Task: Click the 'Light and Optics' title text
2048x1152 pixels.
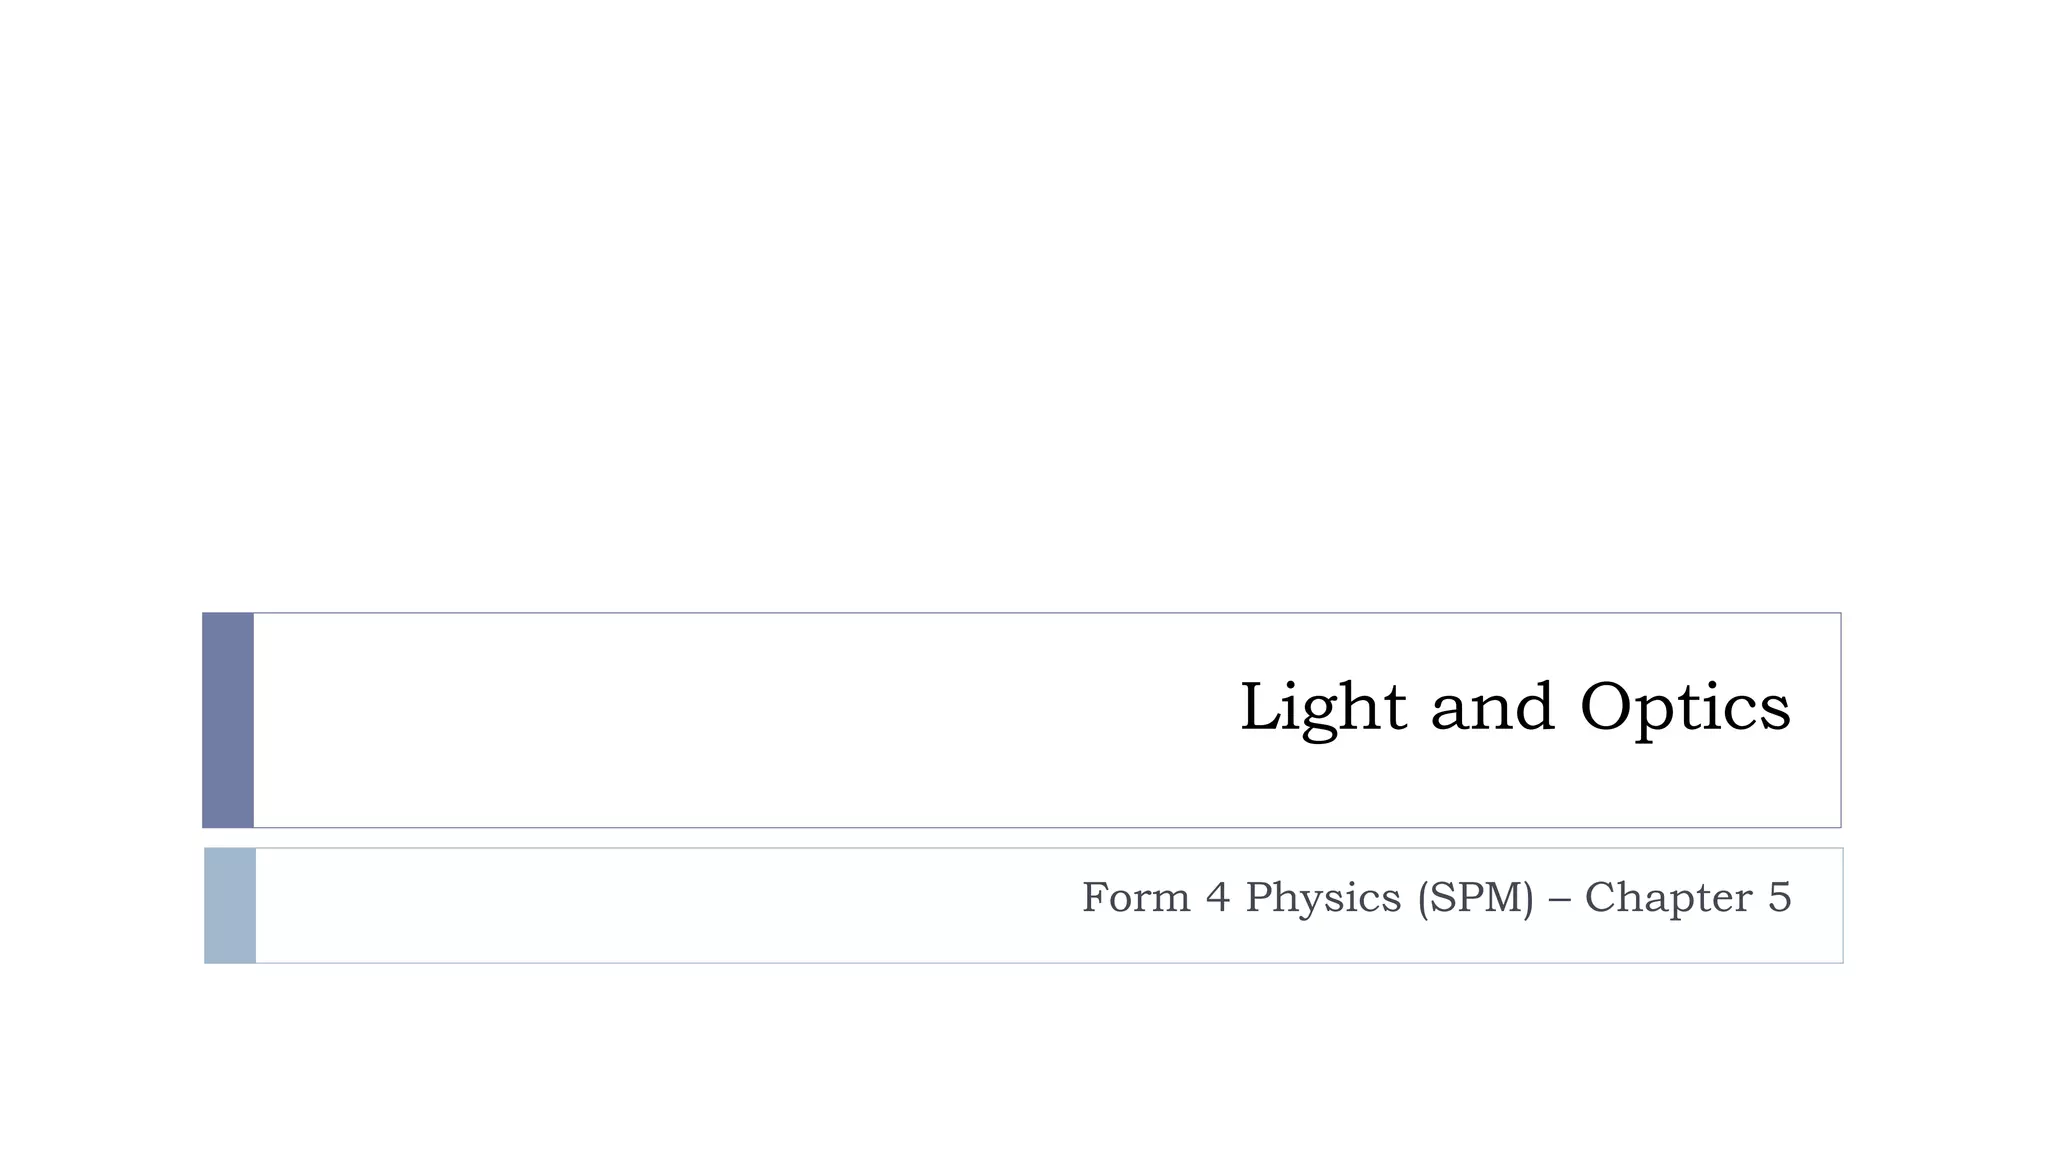Action: [1514, 707]
